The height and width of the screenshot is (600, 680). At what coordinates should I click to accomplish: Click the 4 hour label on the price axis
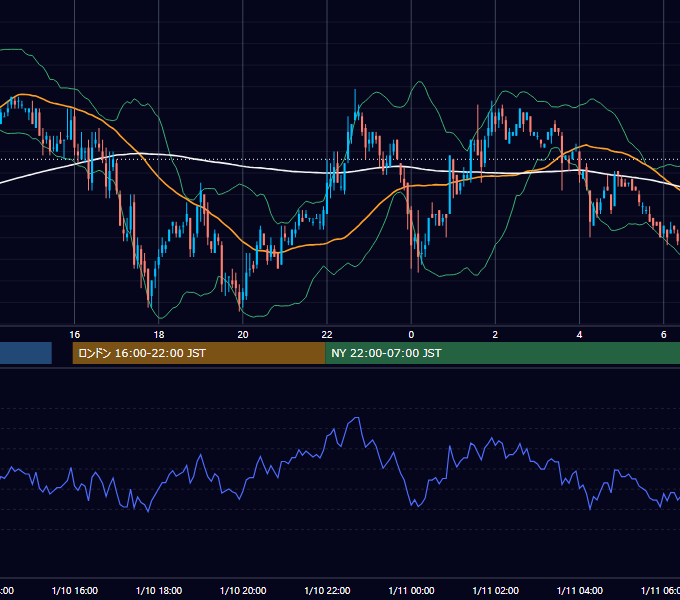pos(579,334)
